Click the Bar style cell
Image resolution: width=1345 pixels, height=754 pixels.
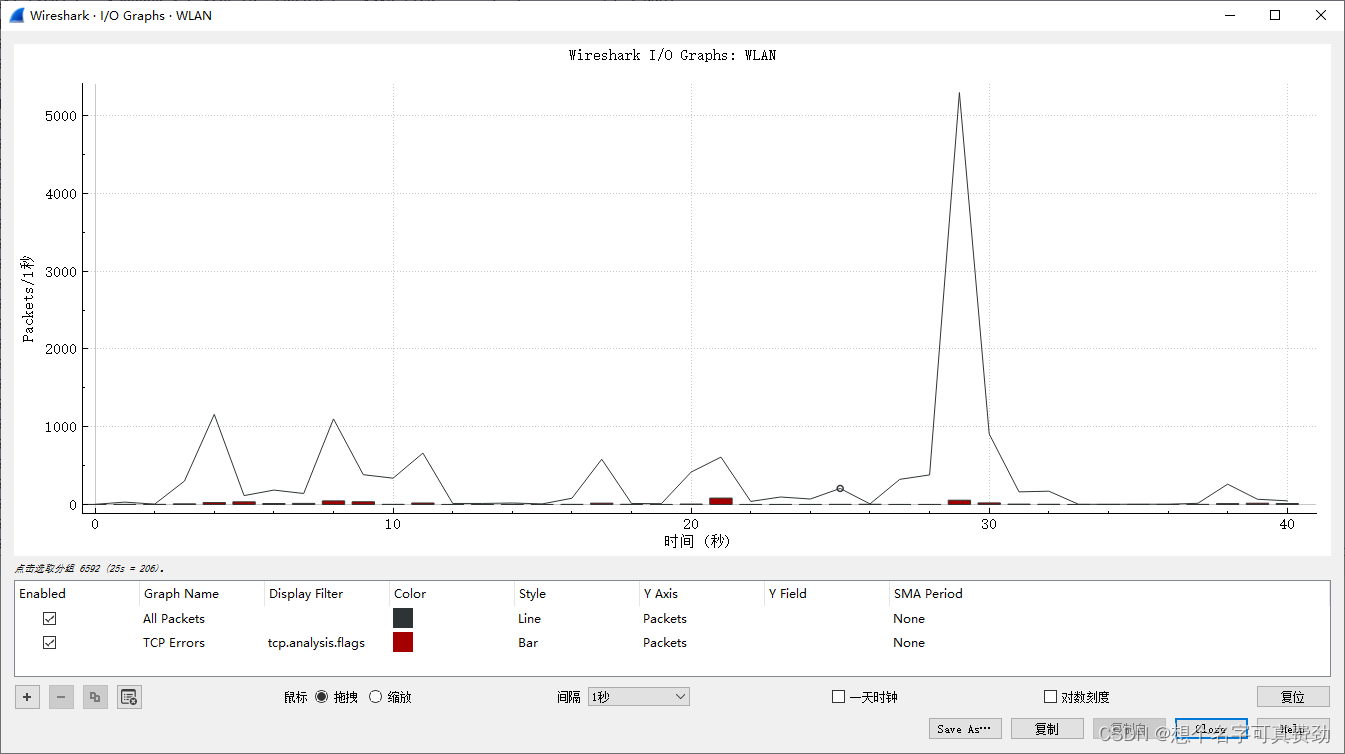pyautogui.click(x=528, y=643)
